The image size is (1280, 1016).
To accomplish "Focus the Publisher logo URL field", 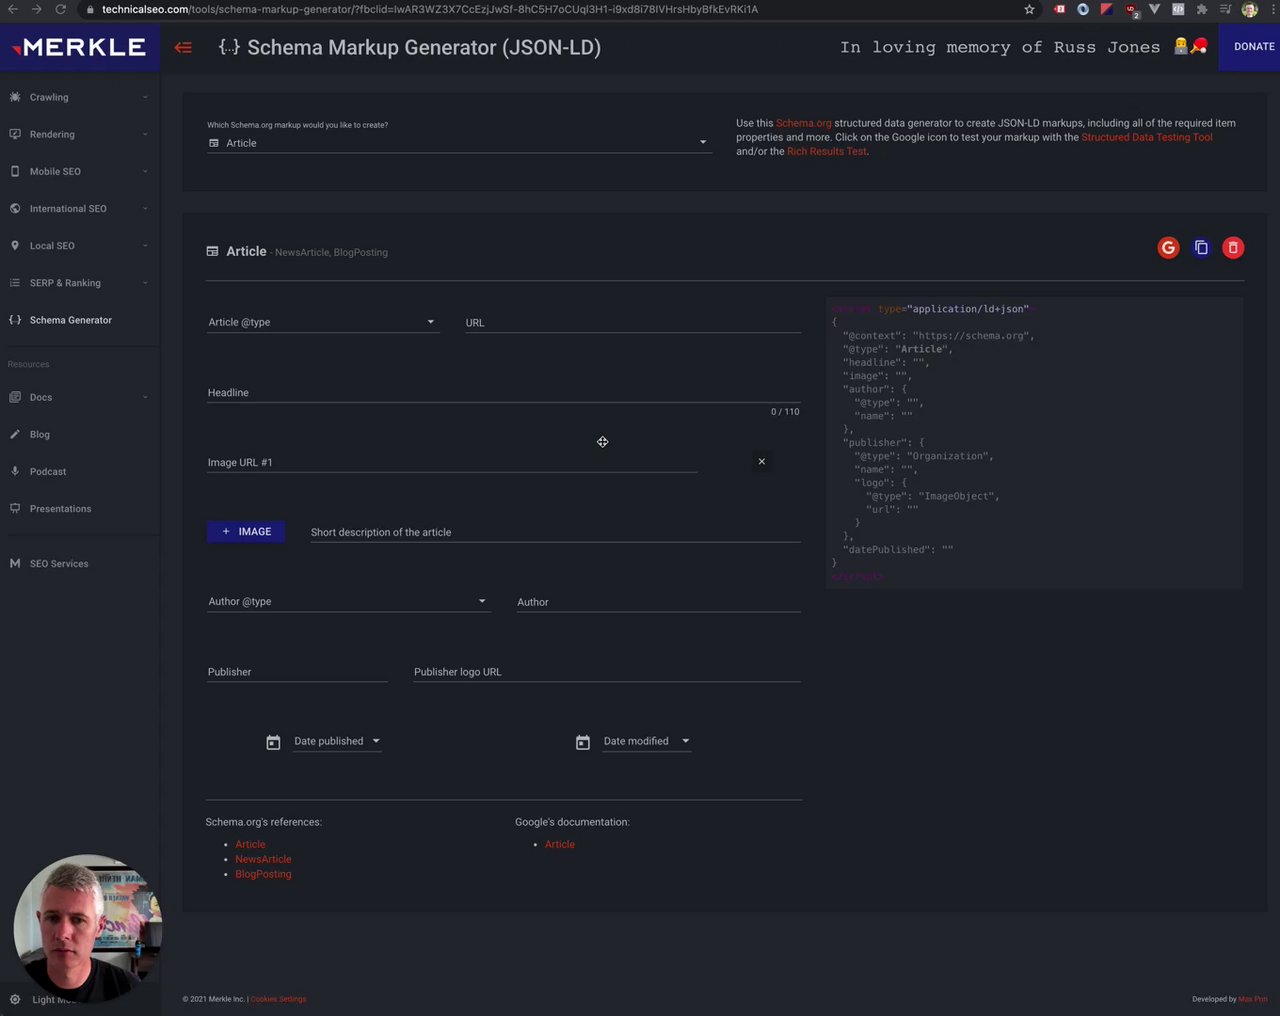I will tap(607, 671).
